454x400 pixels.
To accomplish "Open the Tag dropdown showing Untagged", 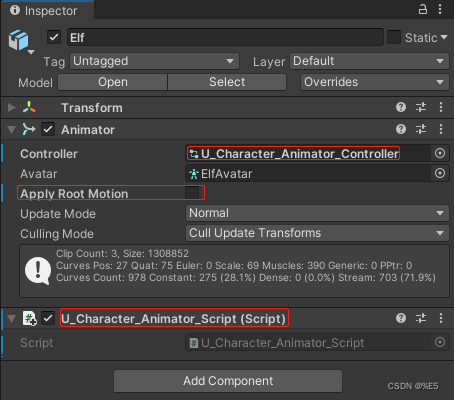I will (x=154, y=61).
